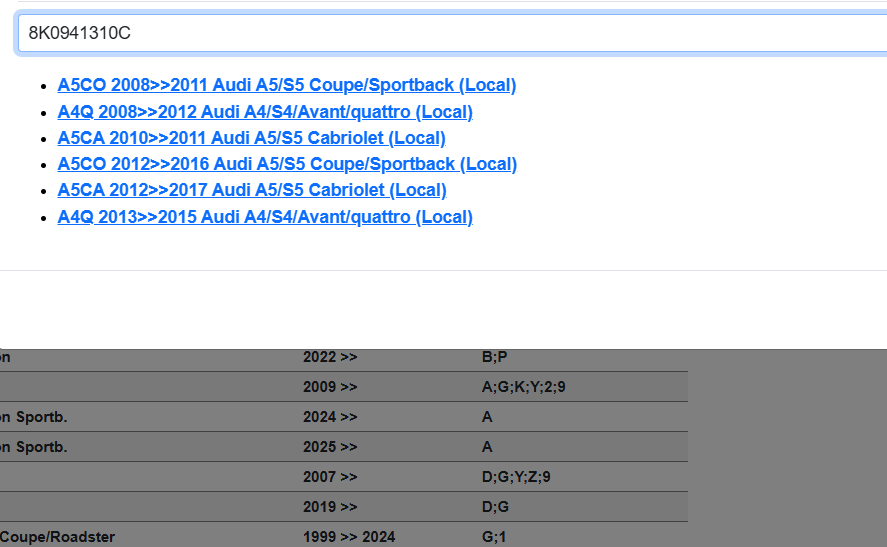Select the "2025 >>" year cell
887x547 pixels.
(x=330, y=447)
